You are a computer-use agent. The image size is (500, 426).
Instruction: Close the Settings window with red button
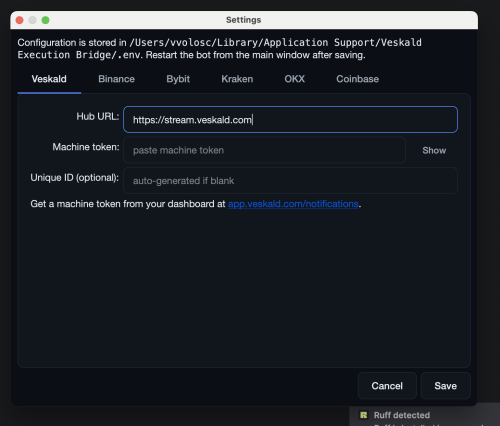[20, 20]
